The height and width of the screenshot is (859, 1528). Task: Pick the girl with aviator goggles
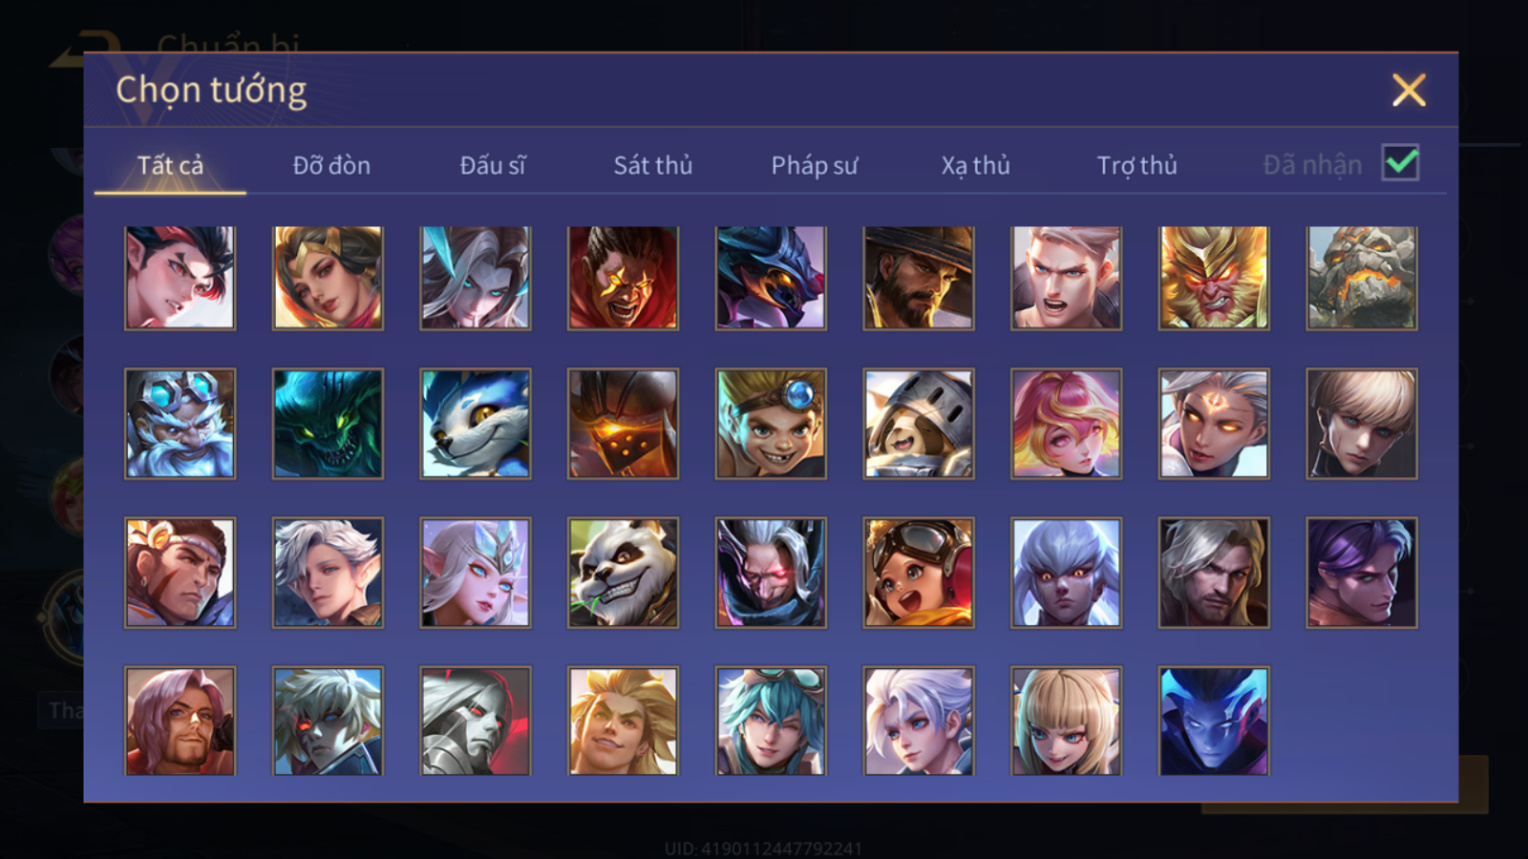click(x=918, y=573)
